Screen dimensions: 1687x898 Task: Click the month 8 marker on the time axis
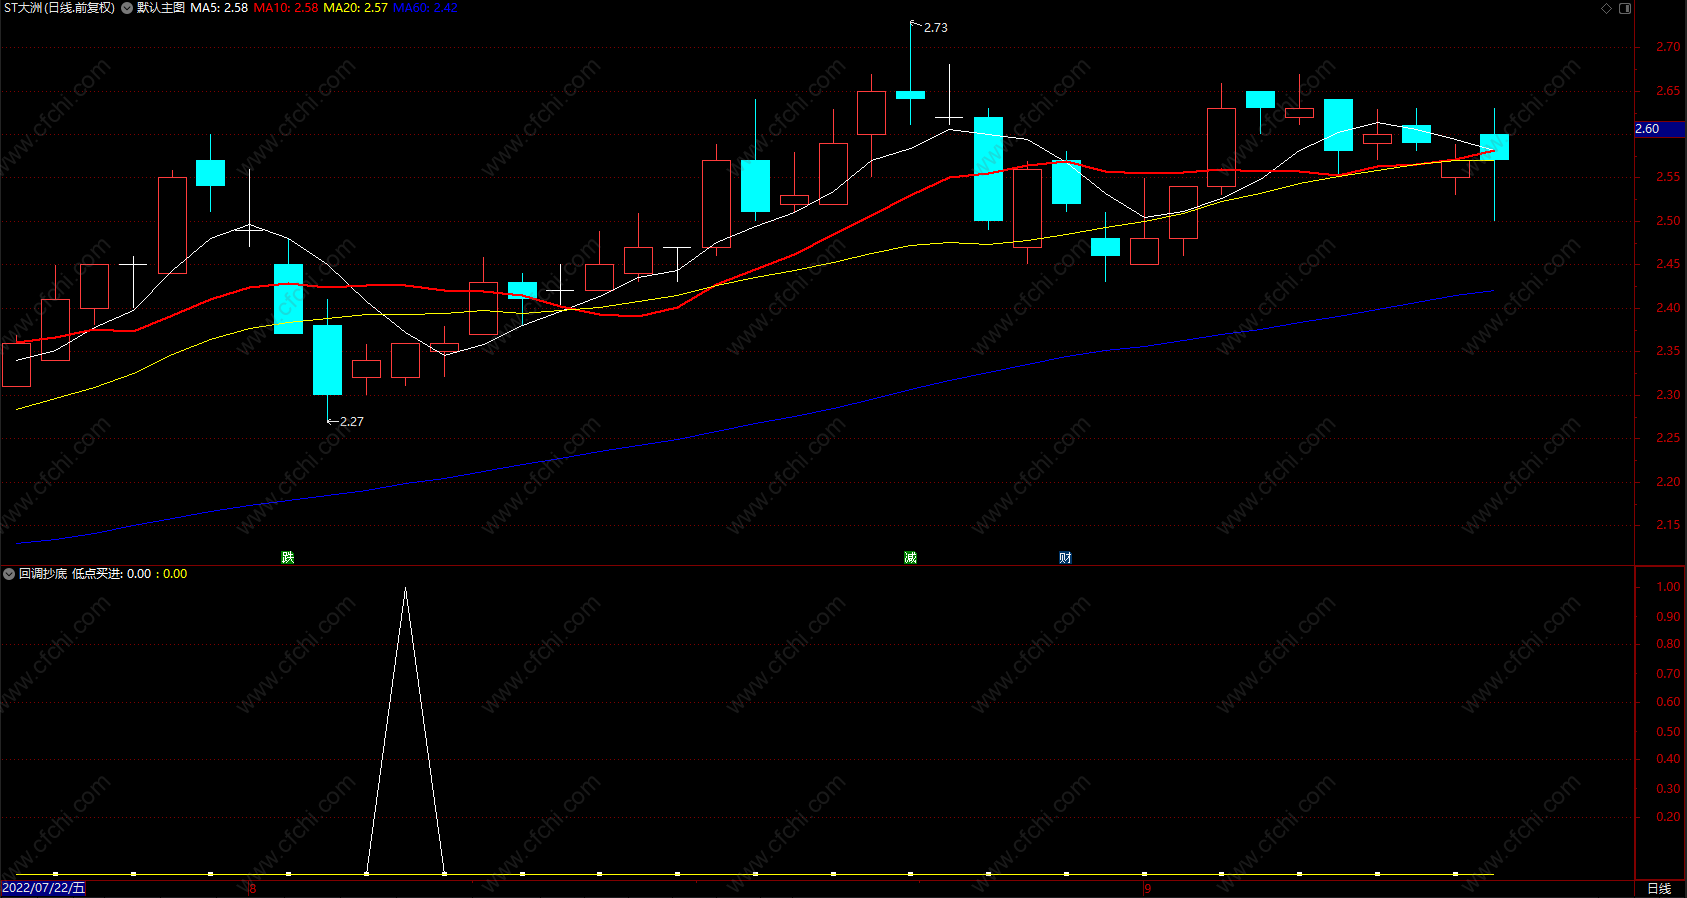click(252, 889)
